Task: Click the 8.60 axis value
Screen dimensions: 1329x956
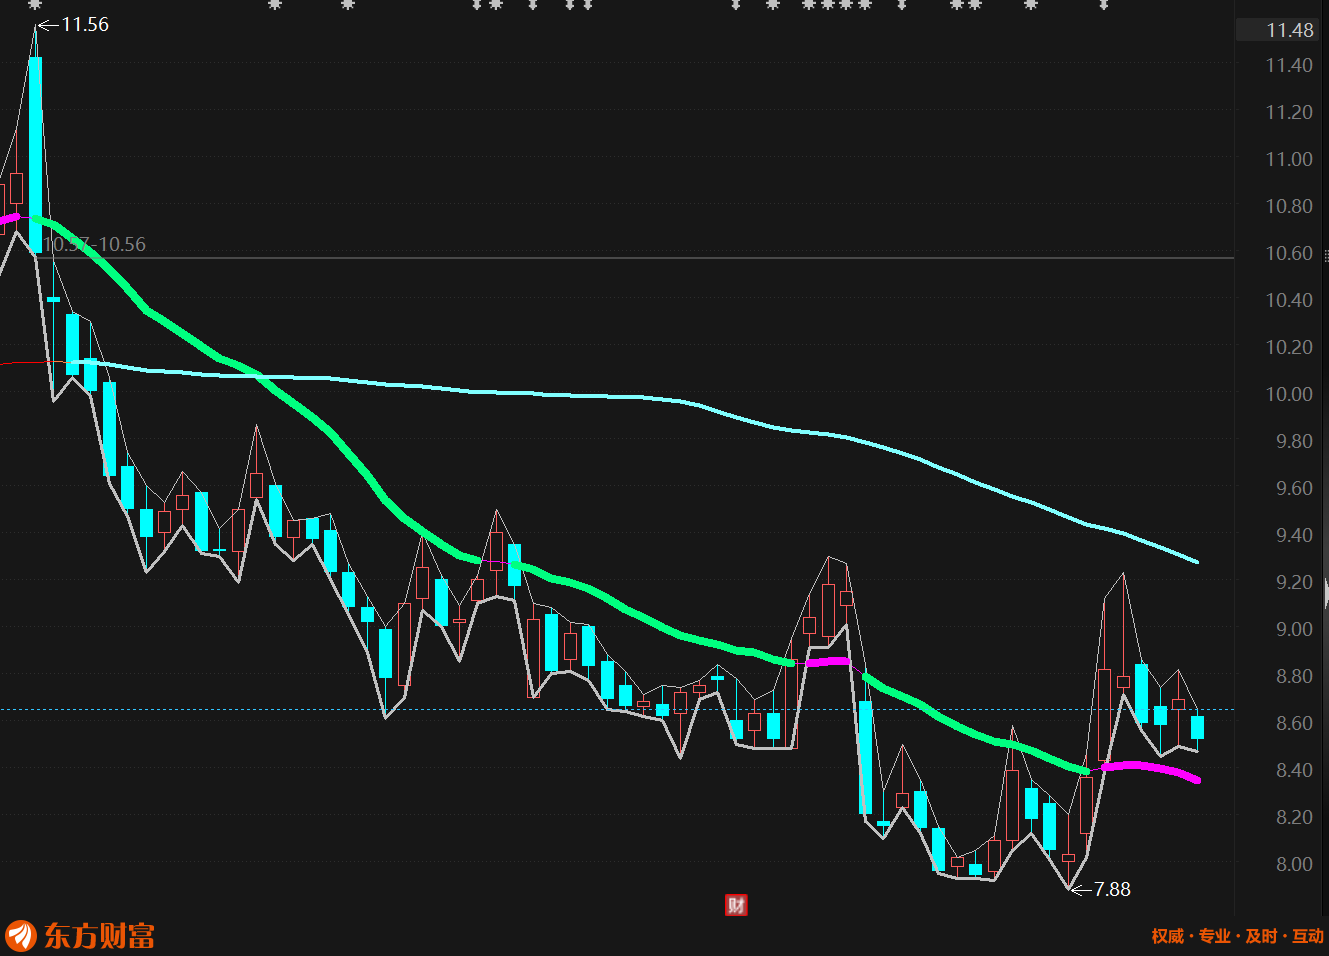Action: pos(1294,723)
